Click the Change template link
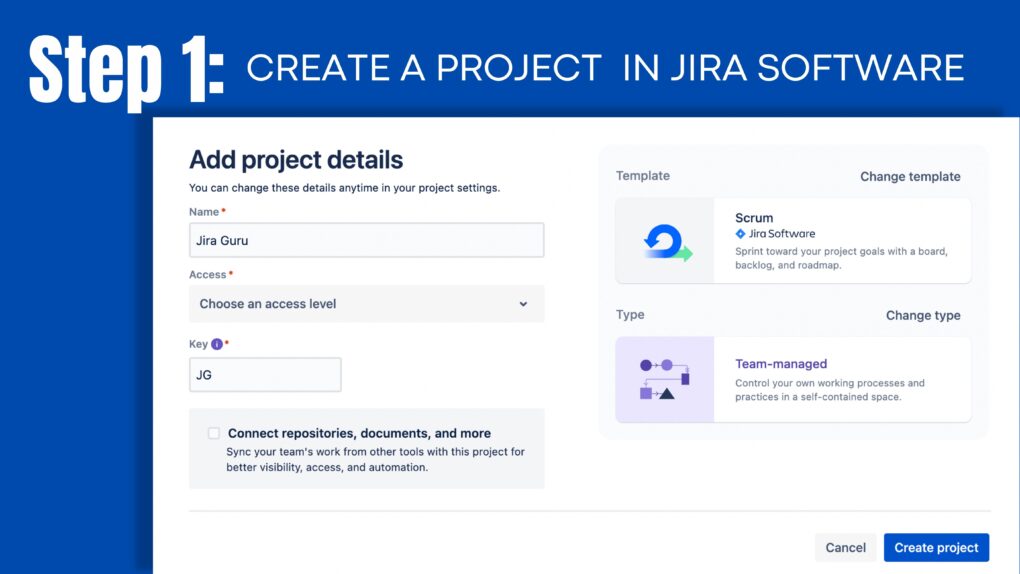Screen dimensions: 1020x574 pos(910,176)
